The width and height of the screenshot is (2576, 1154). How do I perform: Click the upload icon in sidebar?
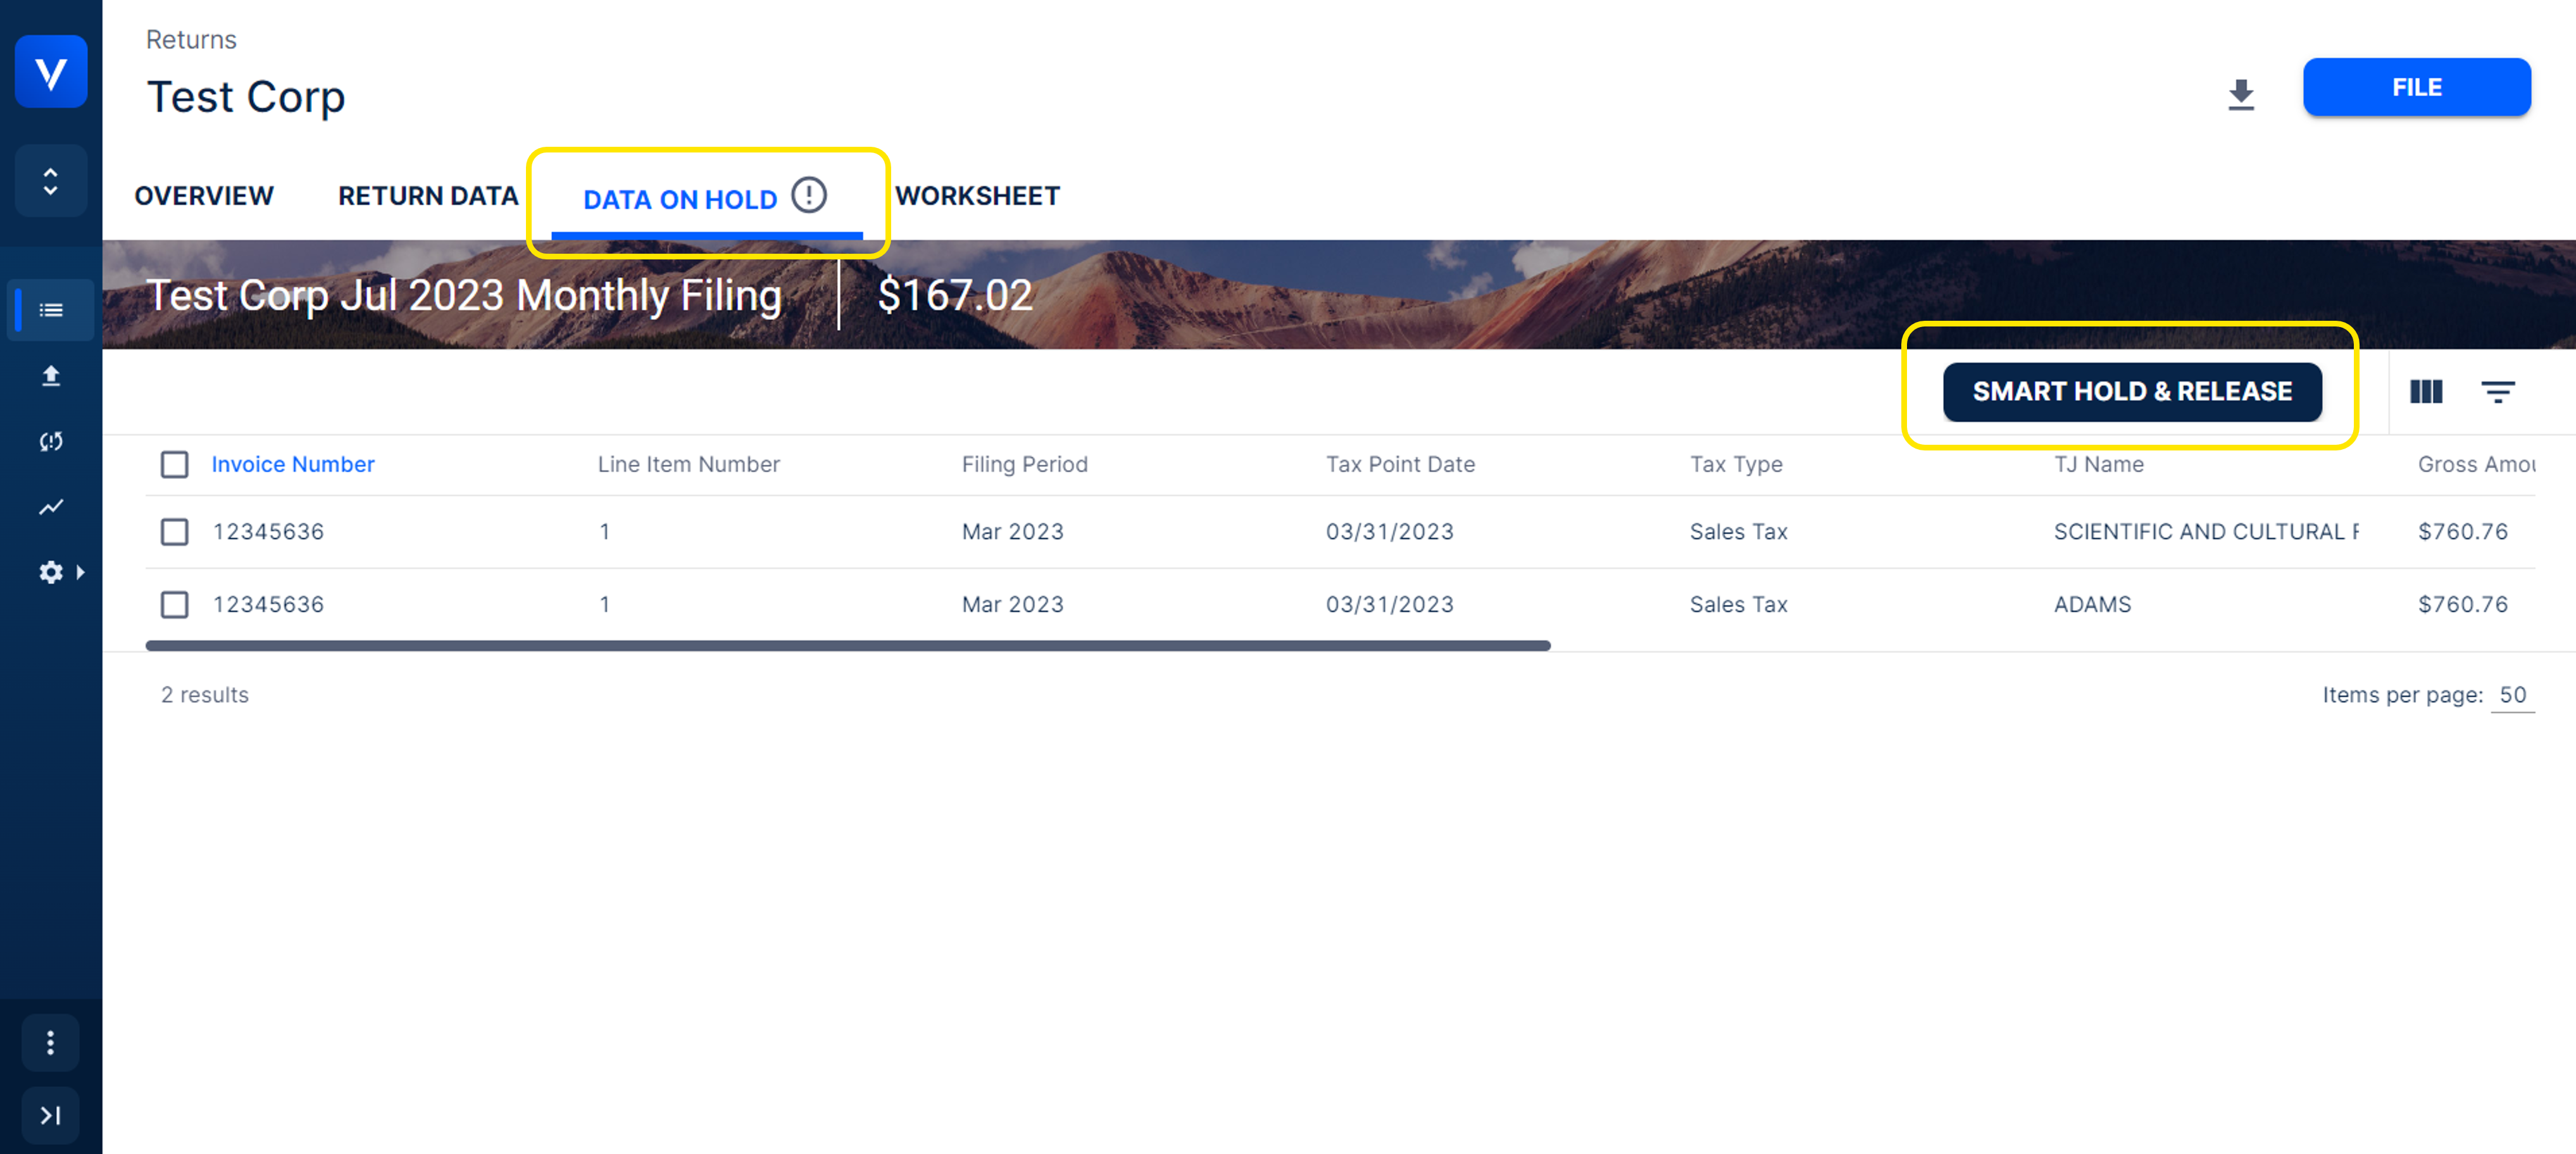pos(51,376)
